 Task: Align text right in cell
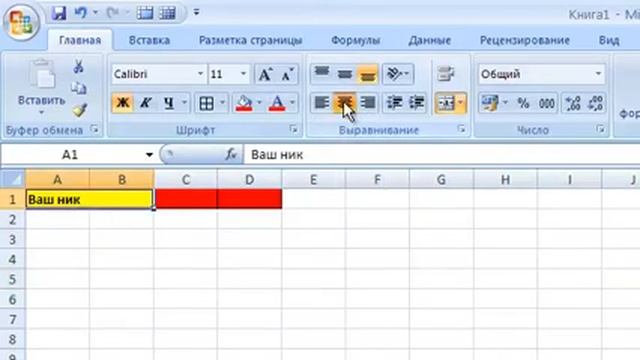click(x=367, y=102)
